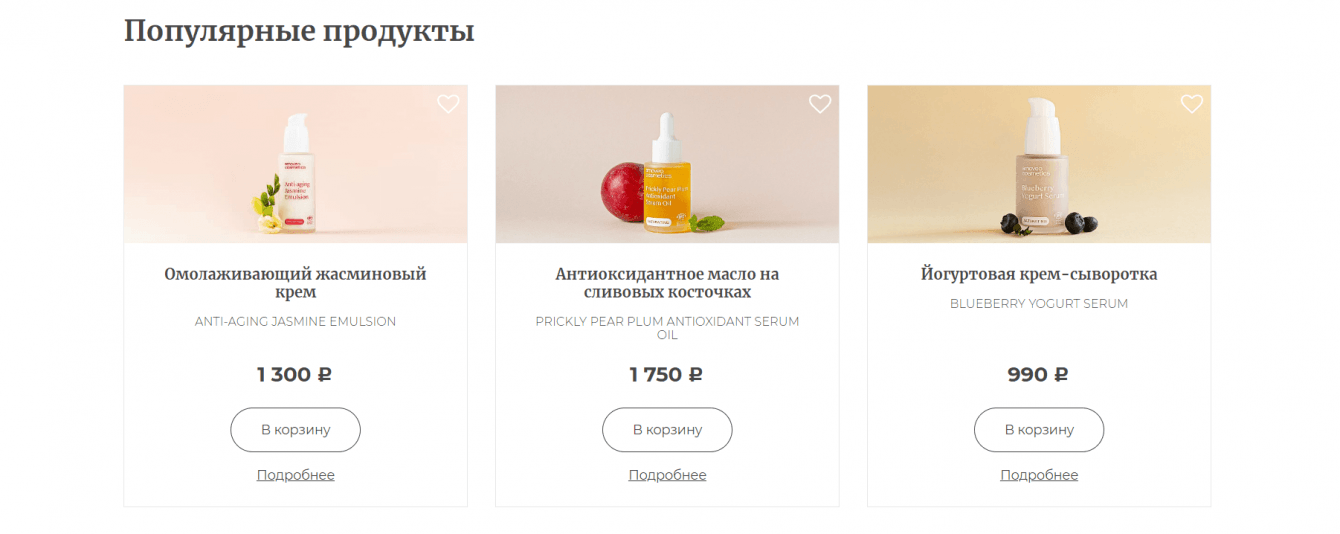Click the 1 750 ₽ price label
This screenshot has height=534, width=1340.
coord(666,375)
